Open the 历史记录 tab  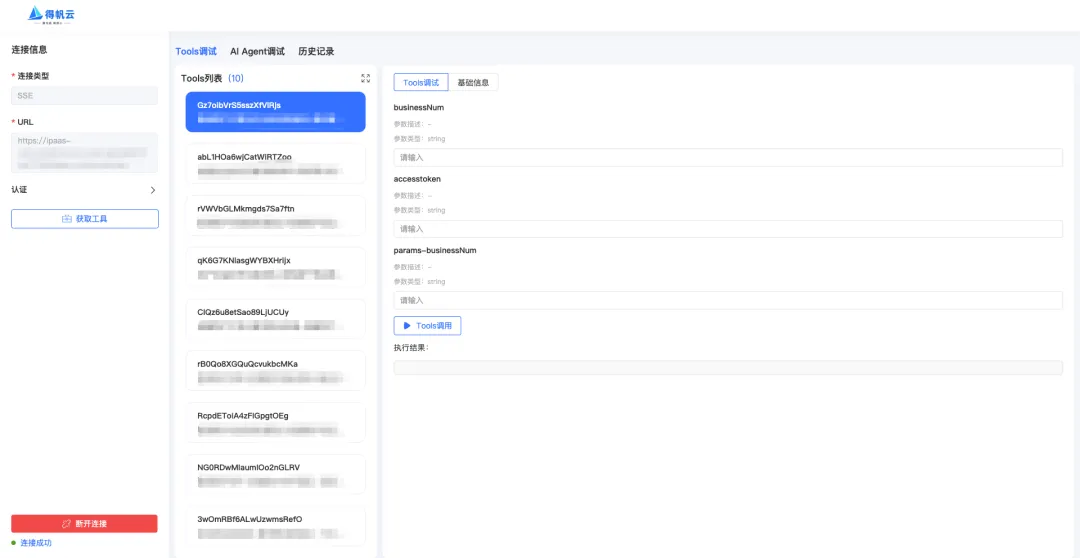(x=316, y=52)
